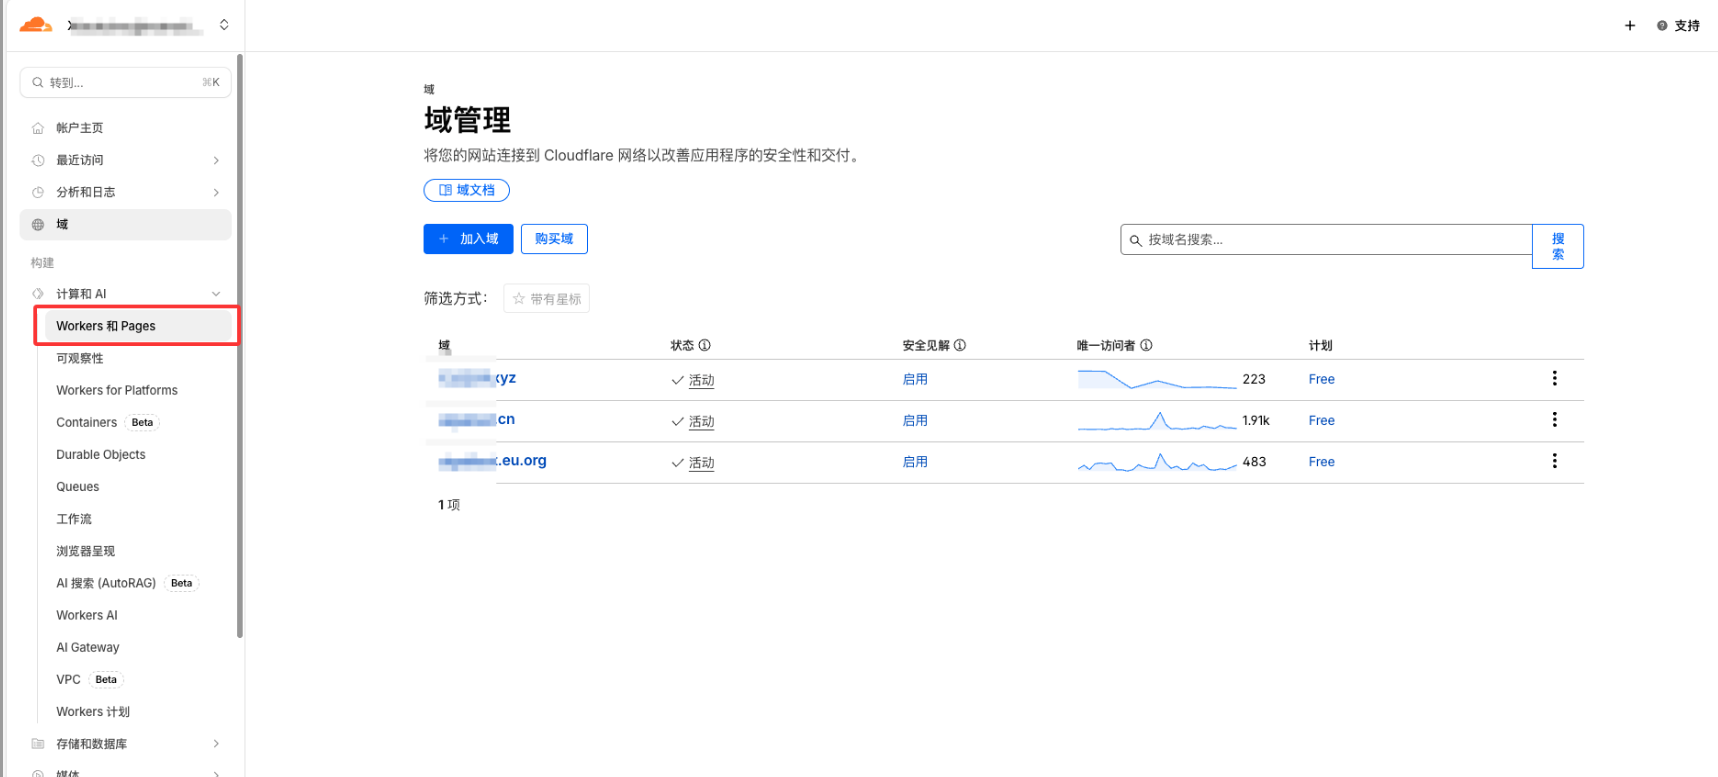Click info icon beside 唯一访问者 header
Screen dimensions: 1718x777
[x=1147, y=345]
